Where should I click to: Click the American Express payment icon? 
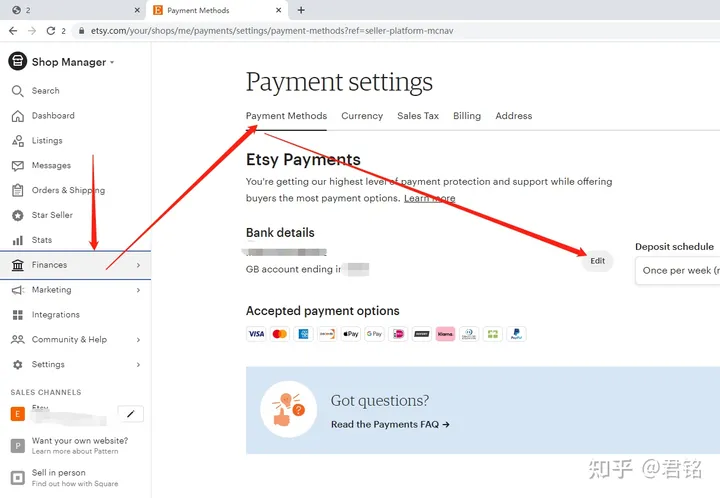303,334
